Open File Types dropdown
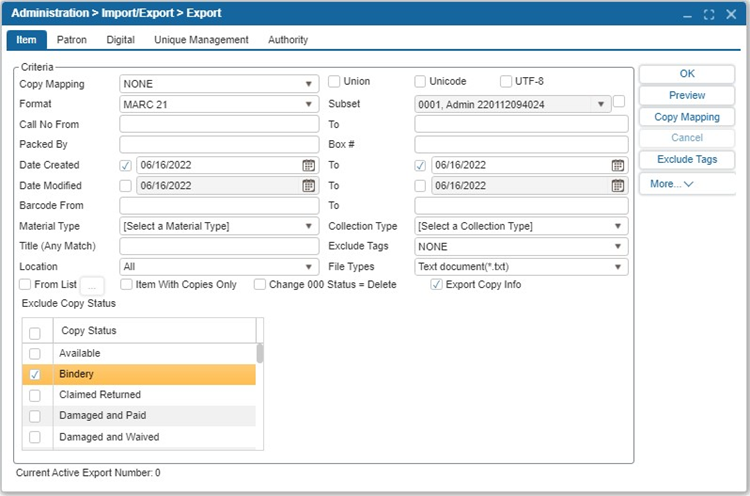Image resolution: width=750 pixels, height=496 pixels. (521, 267)
